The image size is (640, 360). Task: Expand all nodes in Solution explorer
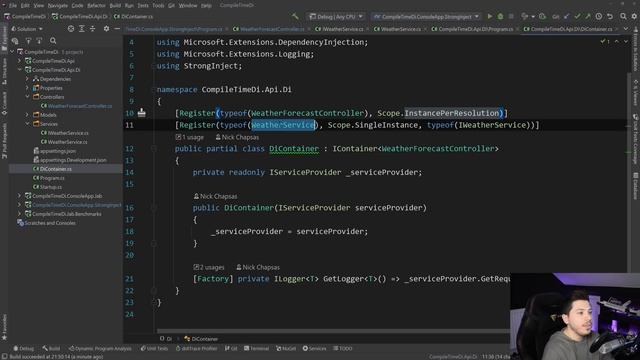click(82, 29)
